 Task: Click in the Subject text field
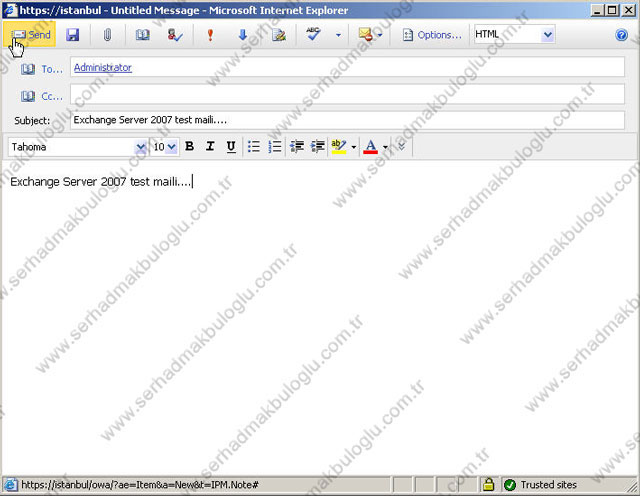click(347, 120)
